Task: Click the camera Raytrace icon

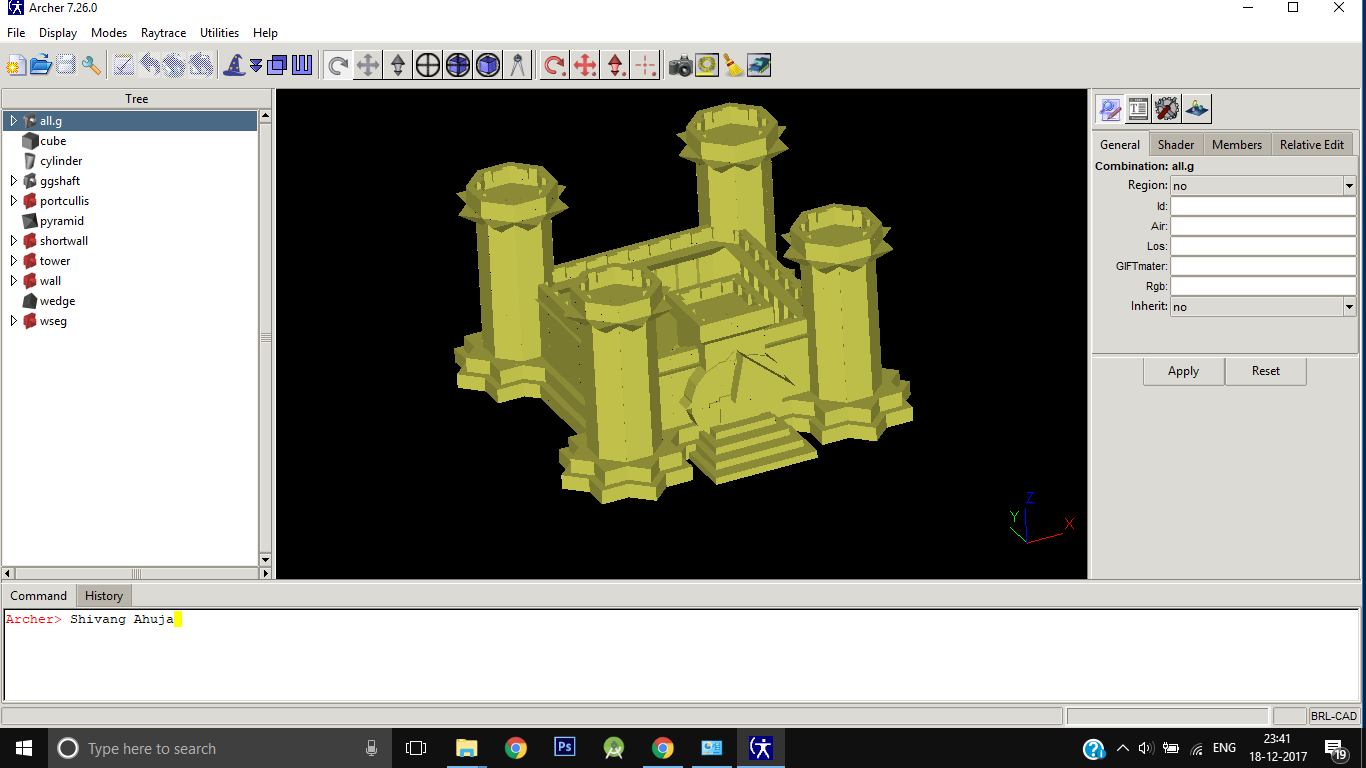Action: tap(681, 66)
